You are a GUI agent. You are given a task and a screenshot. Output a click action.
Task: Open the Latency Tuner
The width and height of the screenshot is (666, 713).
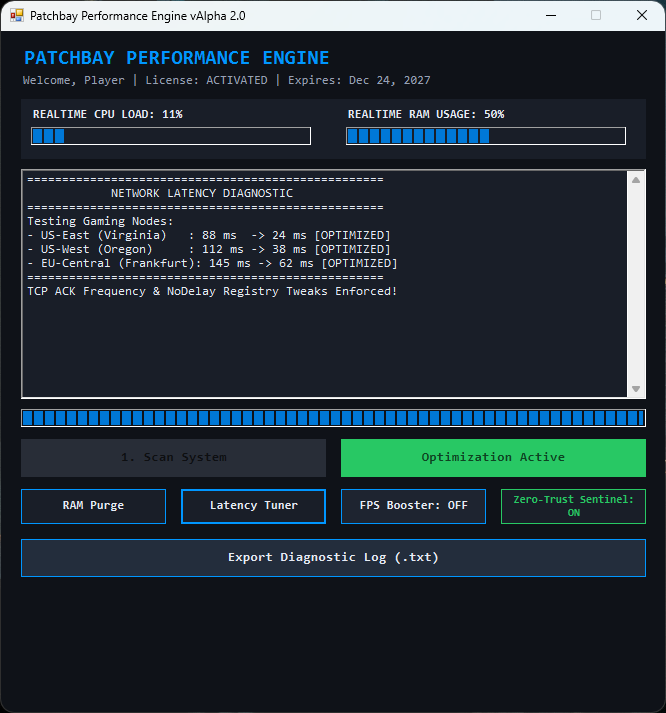click(253, 506)
